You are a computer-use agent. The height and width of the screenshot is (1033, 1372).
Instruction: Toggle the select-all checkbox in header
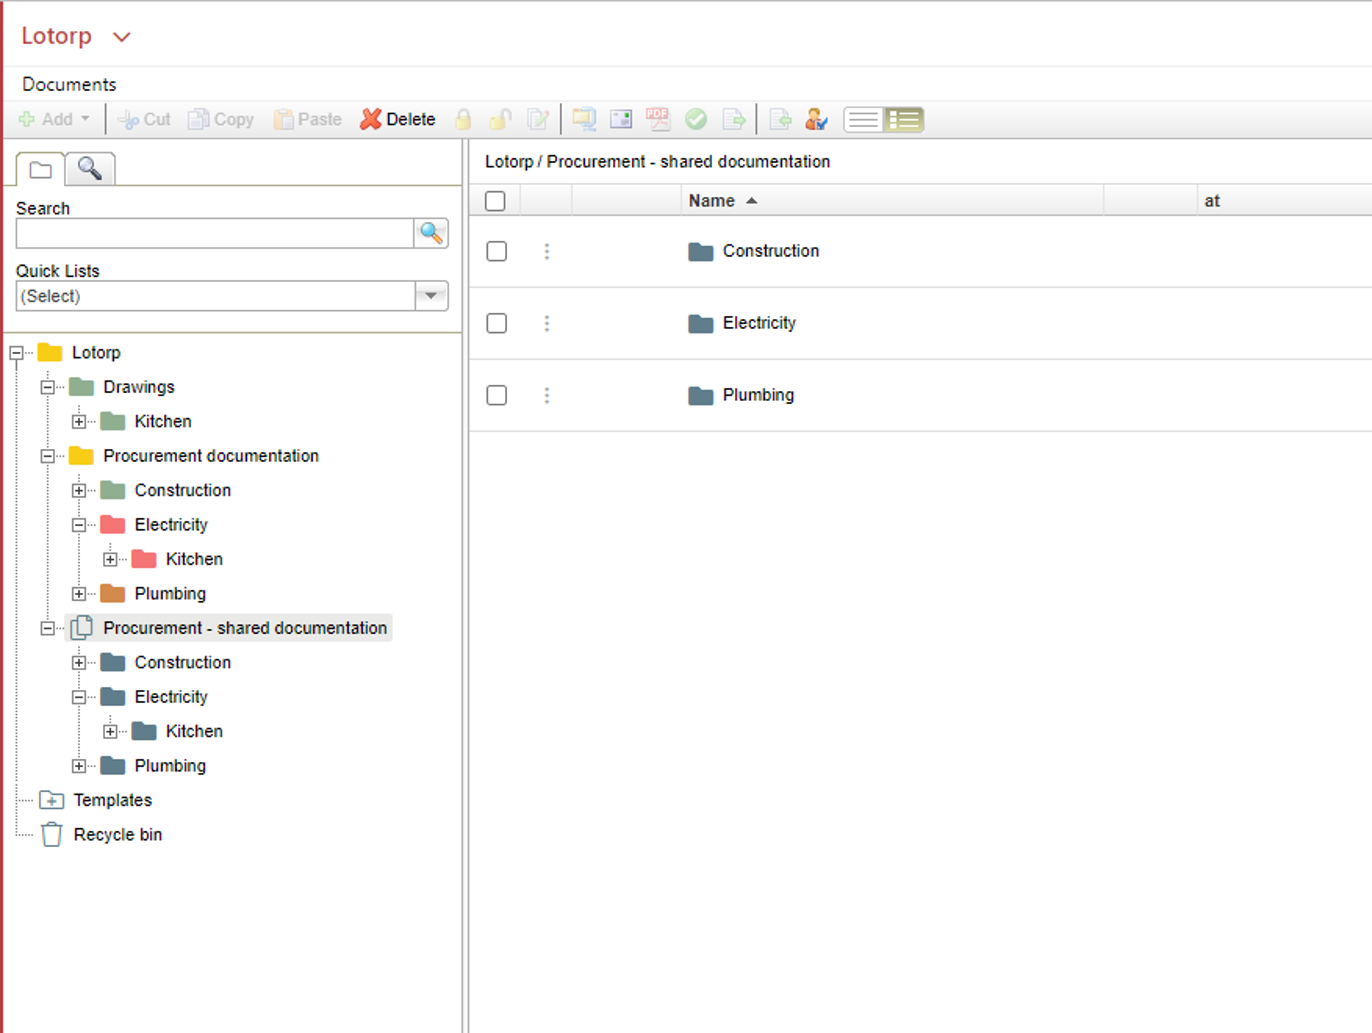tap(495, 201)
